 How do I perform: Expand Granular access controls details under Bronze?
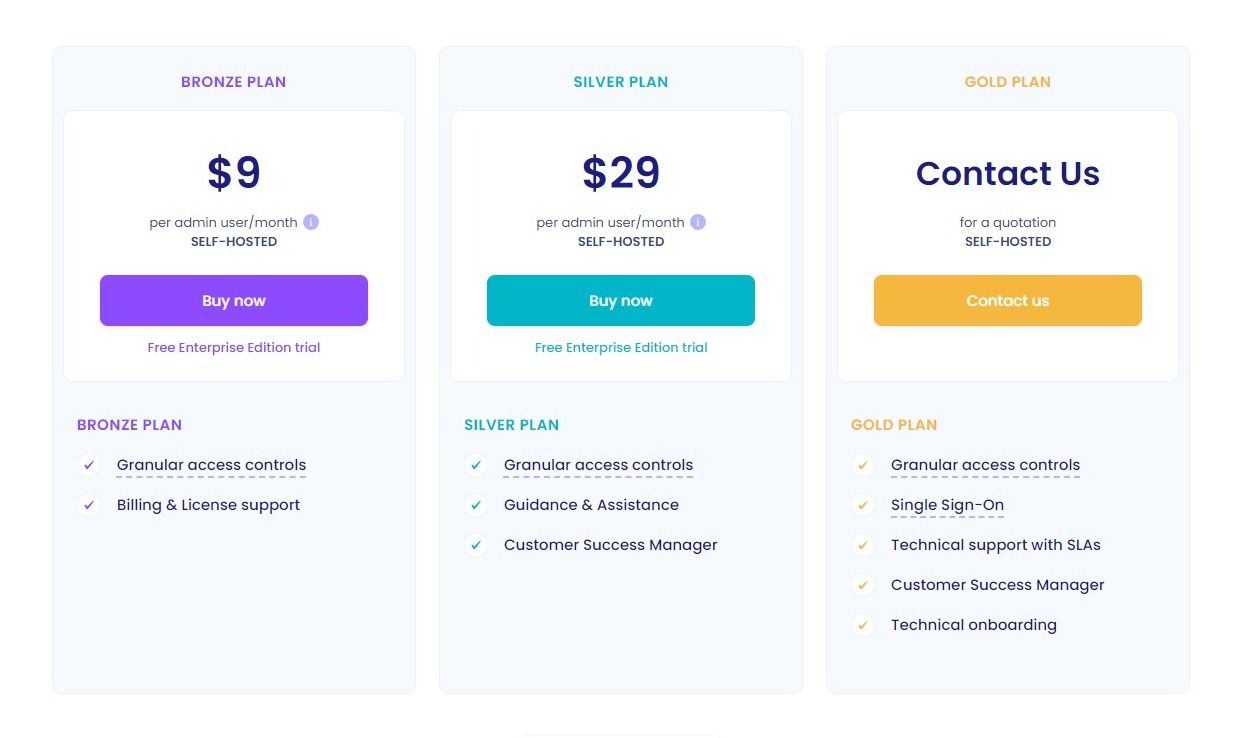pyautogui.click(x=211, y=464)
